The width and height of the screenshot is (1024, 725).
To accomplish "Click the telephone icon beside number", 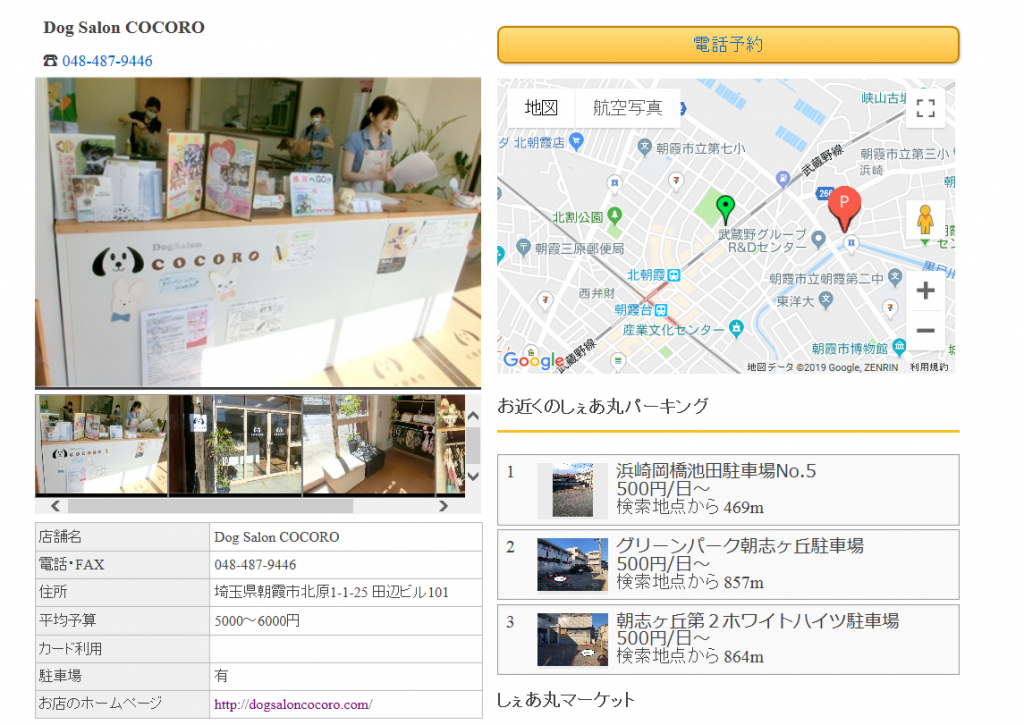I will point(50,61).
